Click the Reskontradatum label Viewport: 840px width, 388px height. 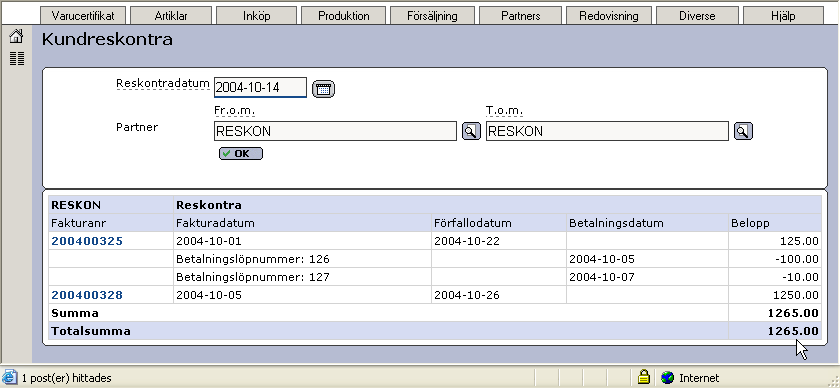pyautogui.click(x=163, y=84)
